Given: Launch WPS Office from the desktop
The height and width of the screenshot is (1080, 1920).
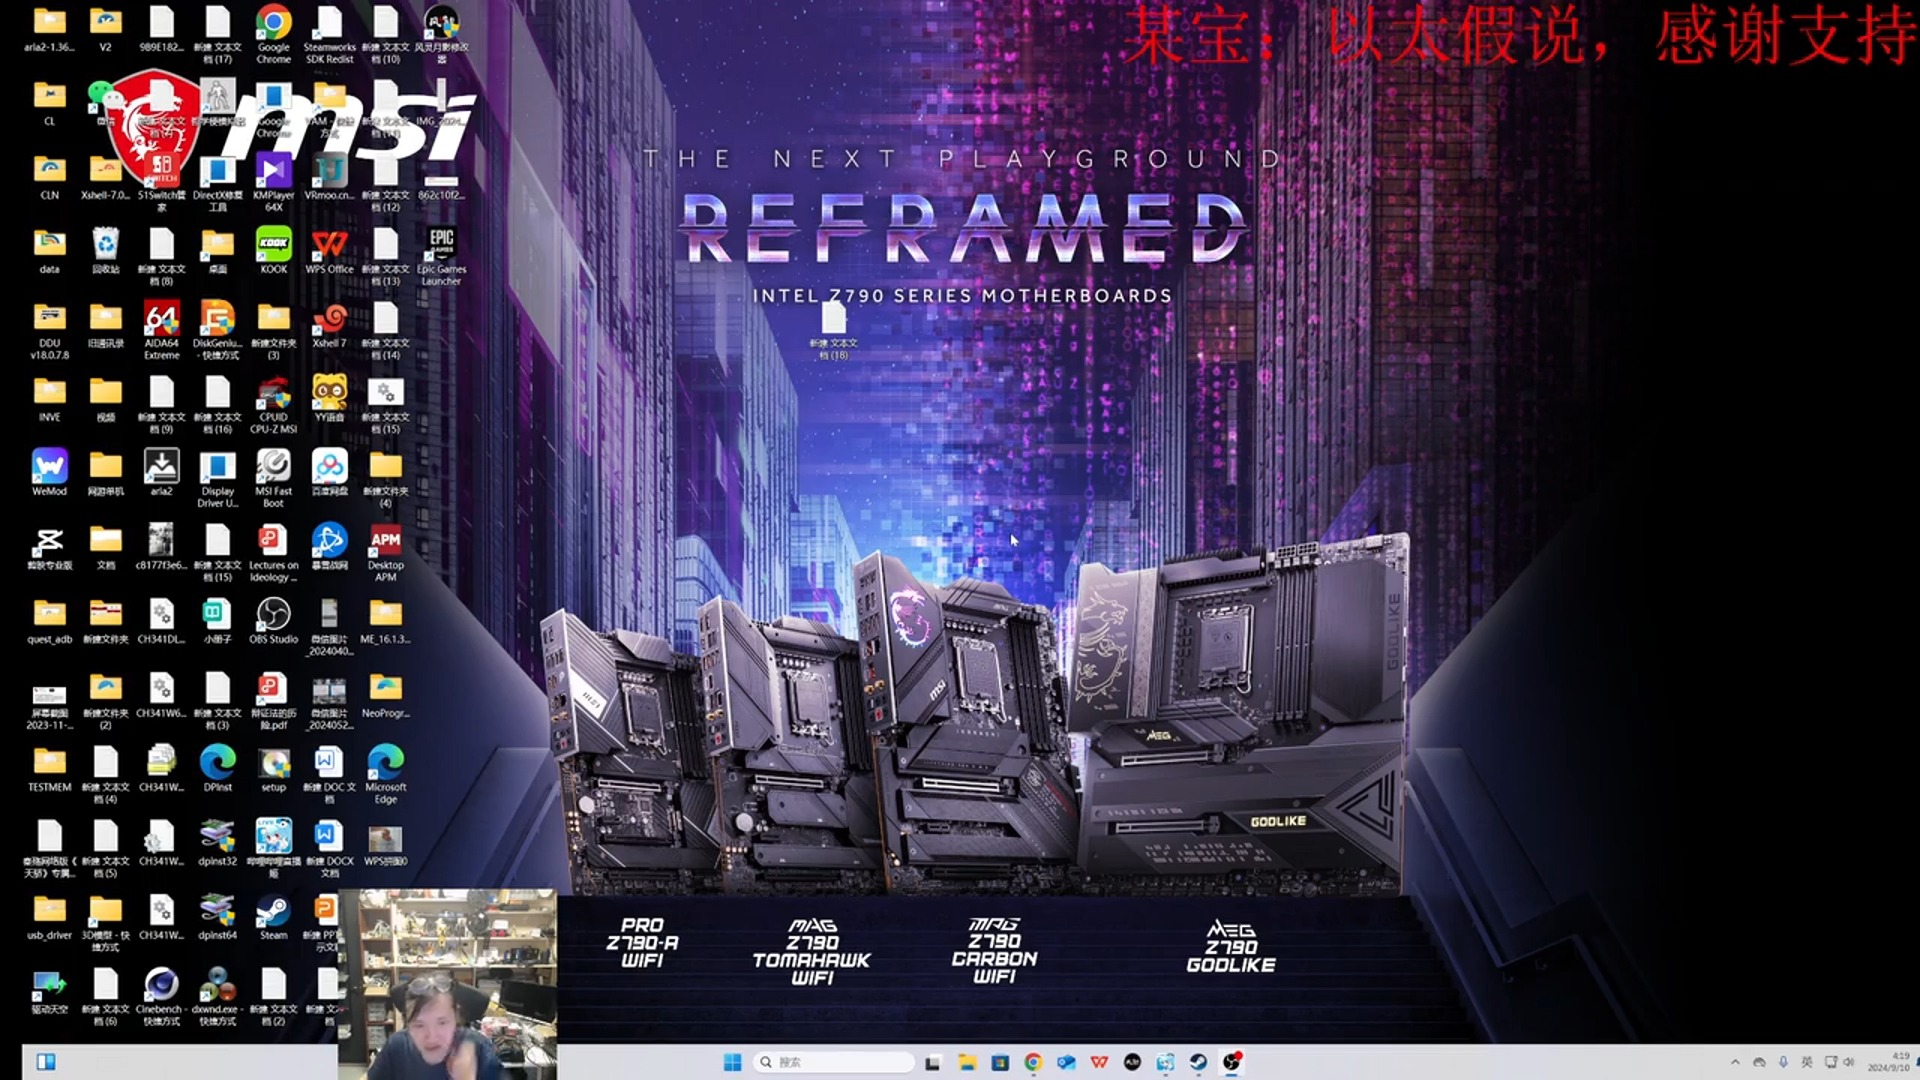Looking at the screenshot, I should pyautogui.click(x=329, y=250).
